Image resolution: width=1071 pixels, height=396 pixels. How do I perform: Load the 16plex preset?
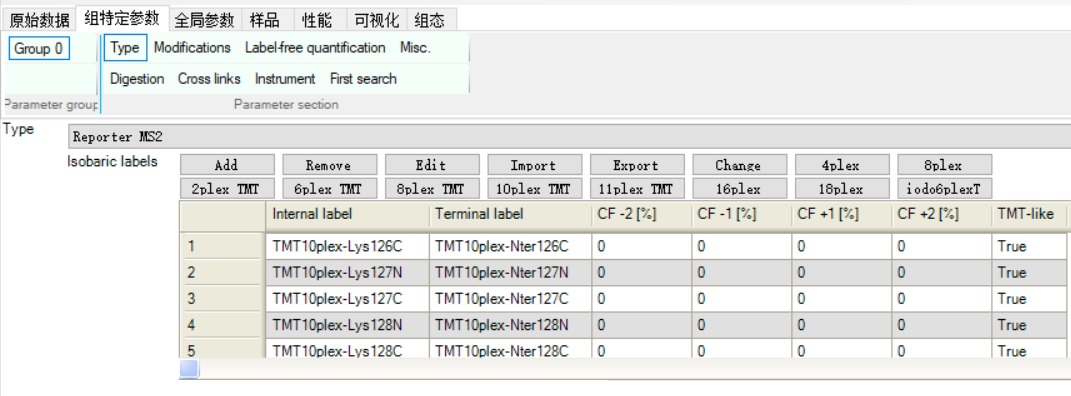point(739,189)
